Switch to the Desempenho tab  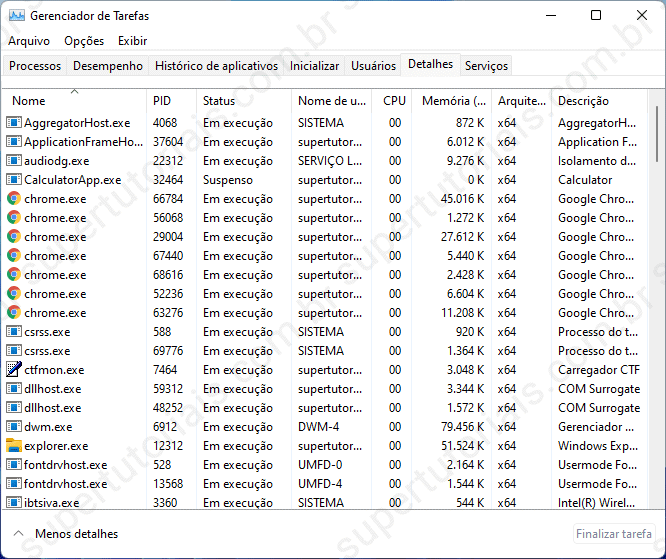(108, 66)
